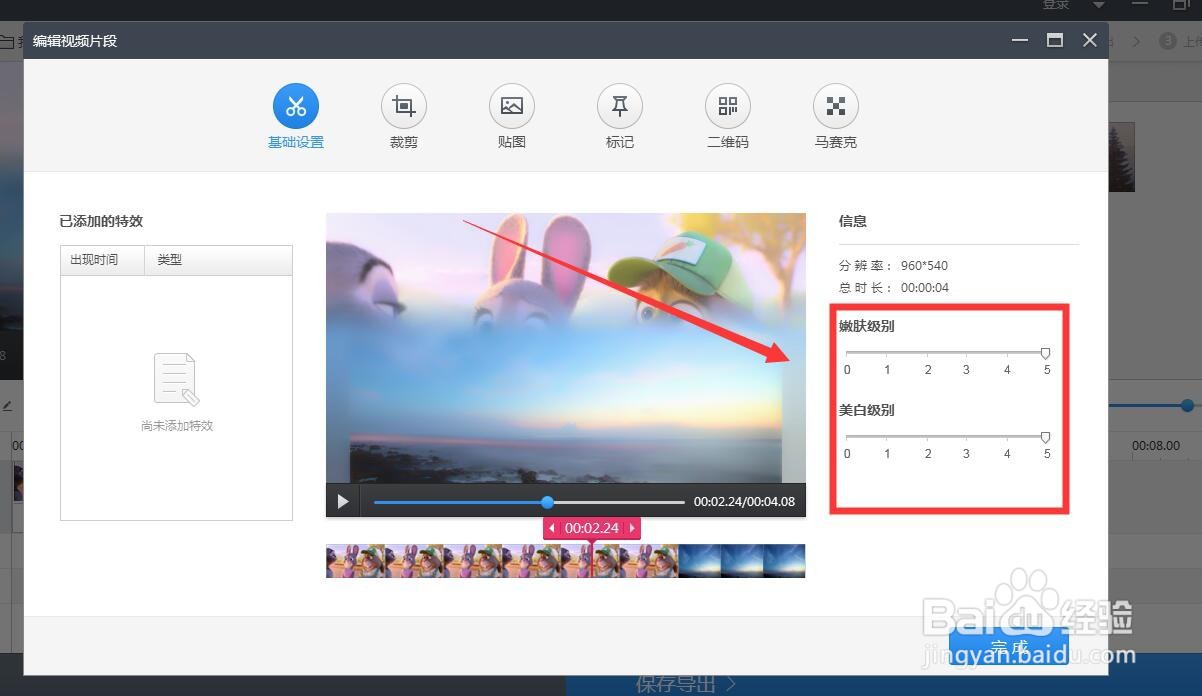The height and width of the screenshot is (696, 1202).
Task: Open the 二维码 QR code tool
Action: tap(728, 106)
